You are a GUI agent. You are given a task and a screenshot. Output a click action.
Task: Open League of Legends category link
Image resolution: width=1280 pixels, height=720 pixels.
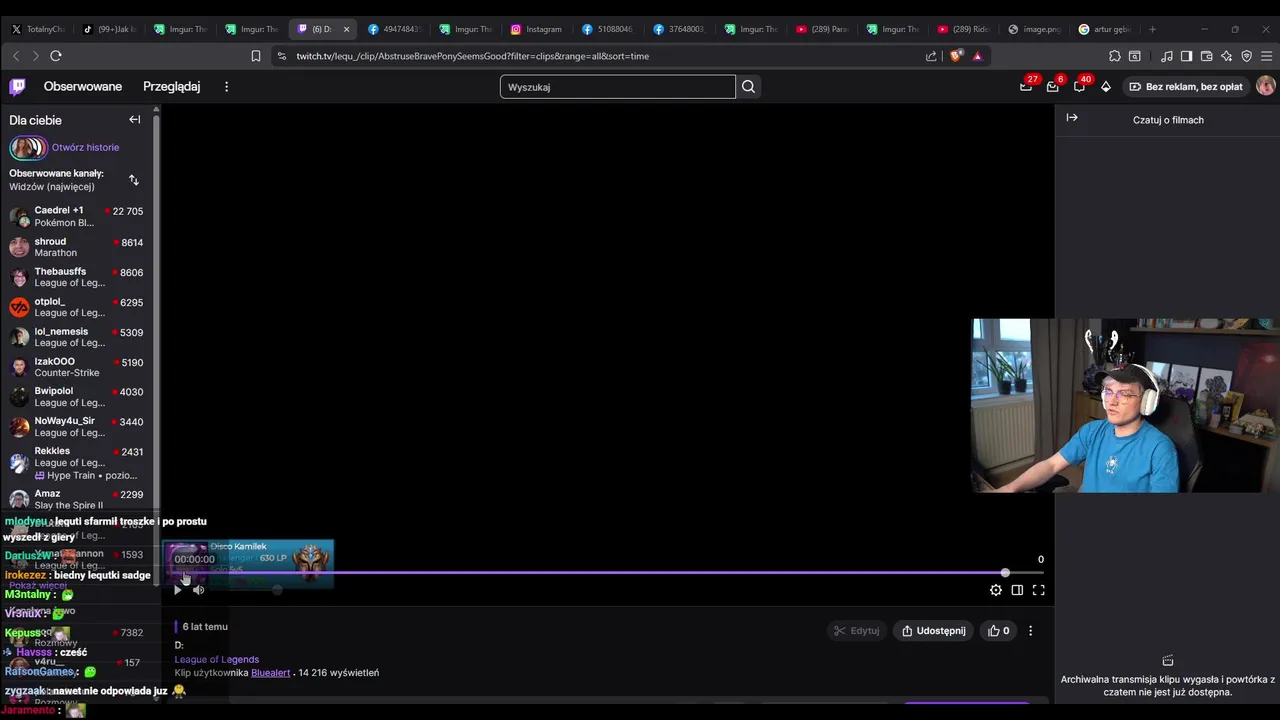click(x=217, y=659)
